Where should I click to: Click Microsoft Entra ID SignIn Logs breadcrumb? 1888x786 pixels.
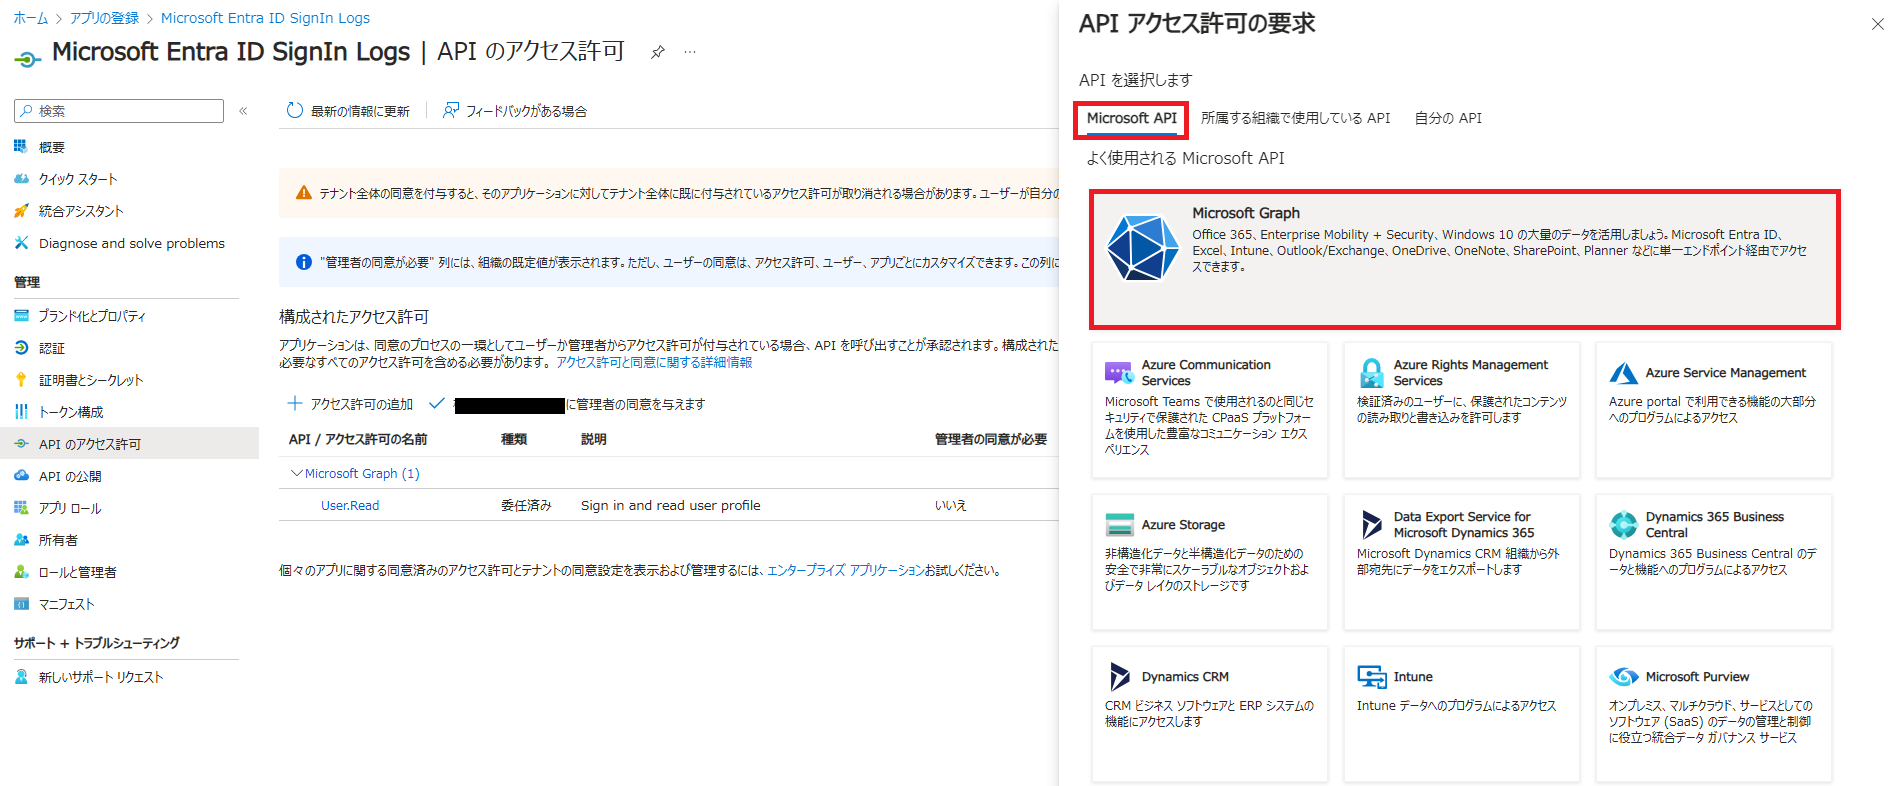pos(265,18)
